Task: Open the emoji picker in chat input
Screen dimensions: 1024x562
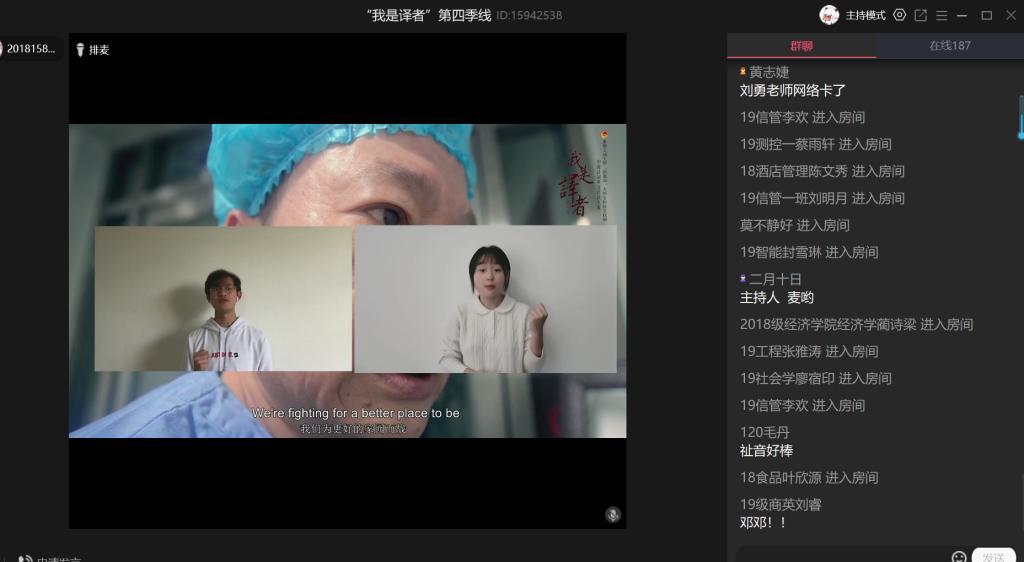Action: (x=959, y=556)
